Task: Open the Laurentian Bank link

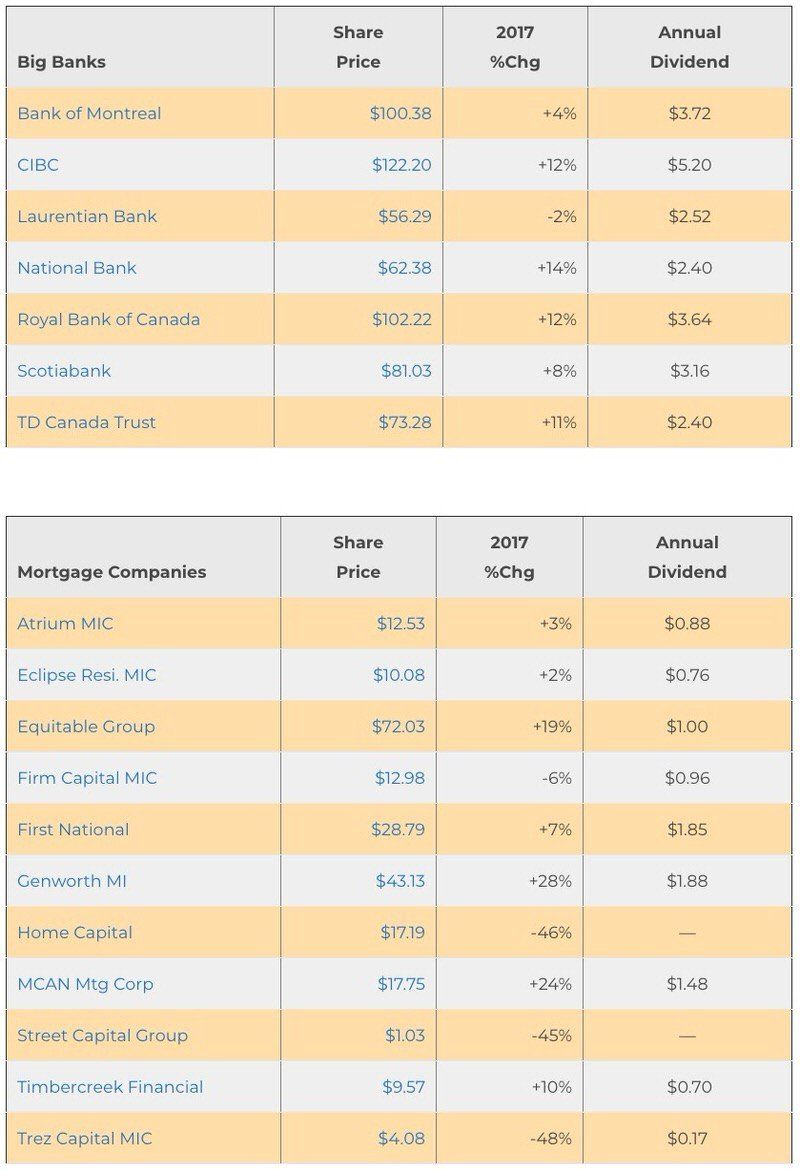Action: tap(87, 216)
